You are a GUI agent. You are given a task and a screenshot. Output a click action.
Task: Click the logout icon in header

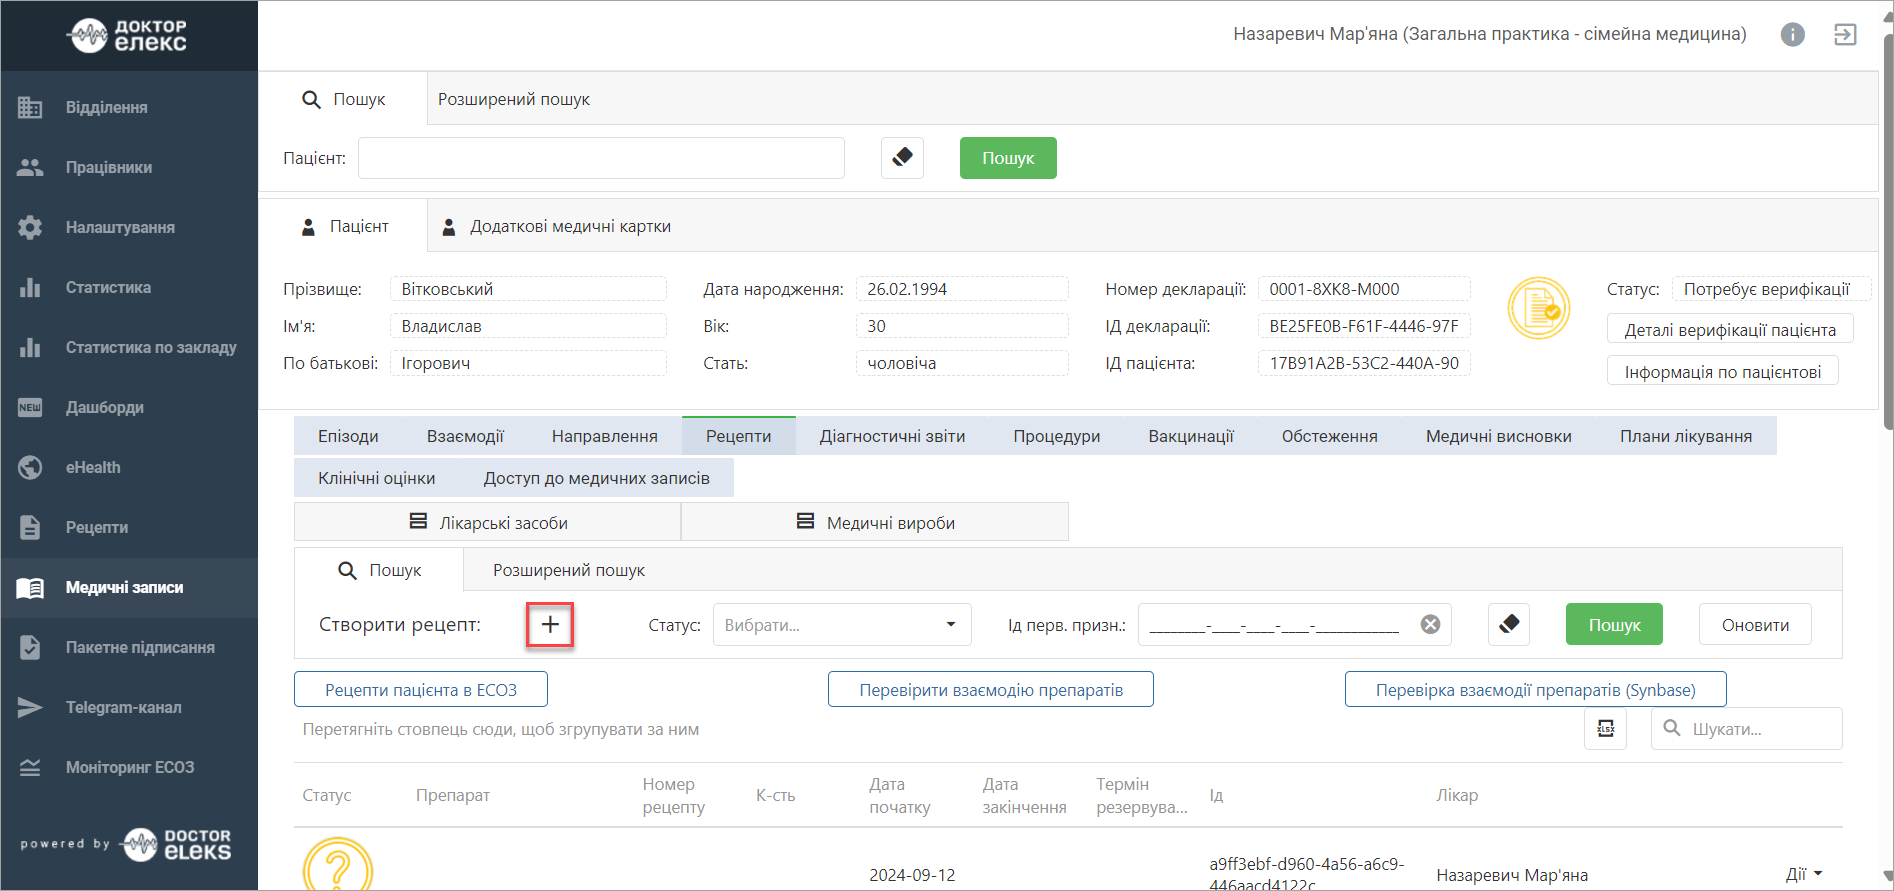click(1845, 35)
